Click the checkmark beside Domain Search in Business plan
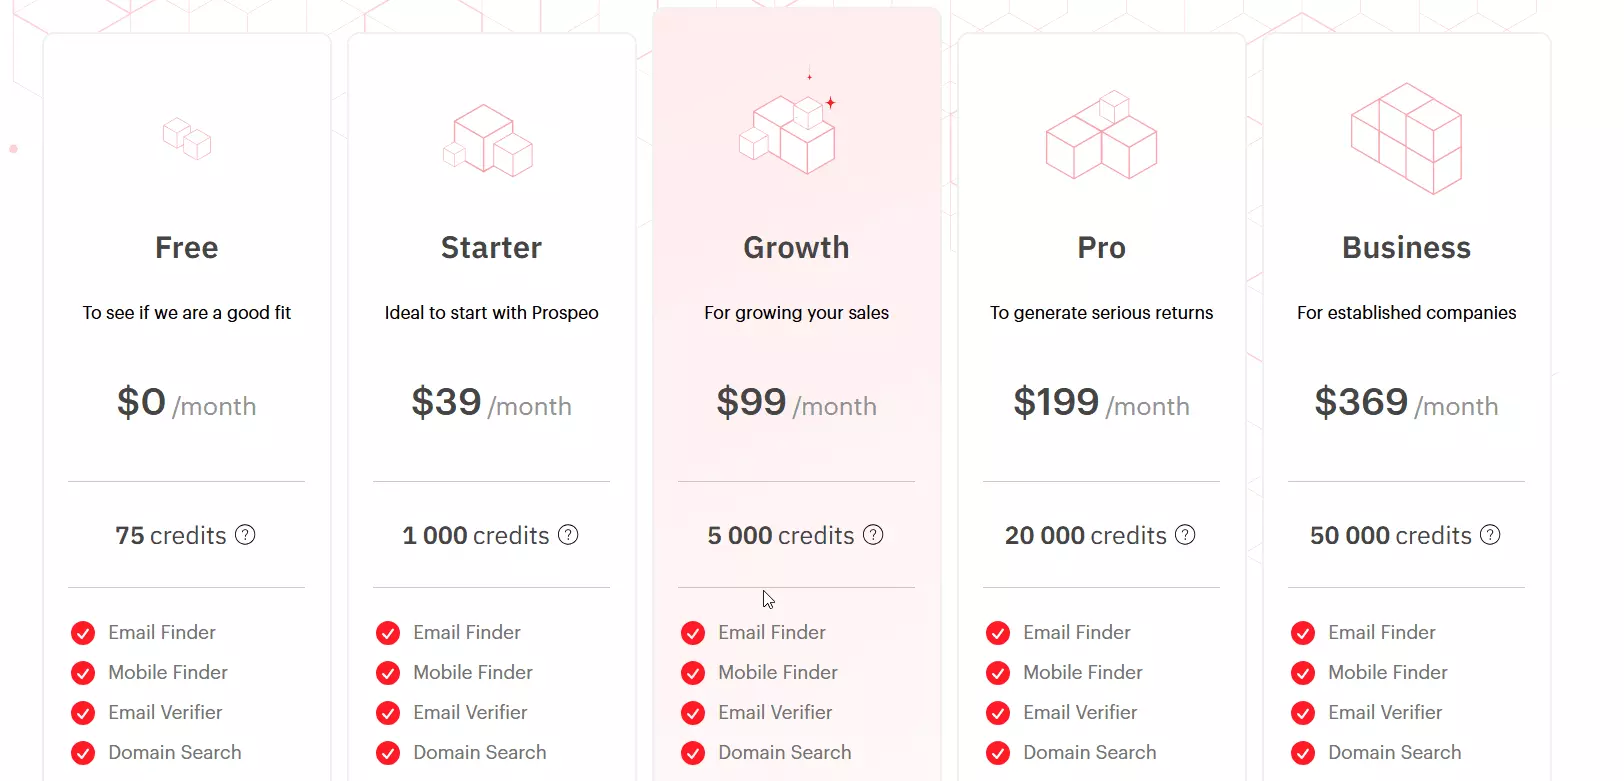The image size is (1624, 781). click(x=1302, y=752)
